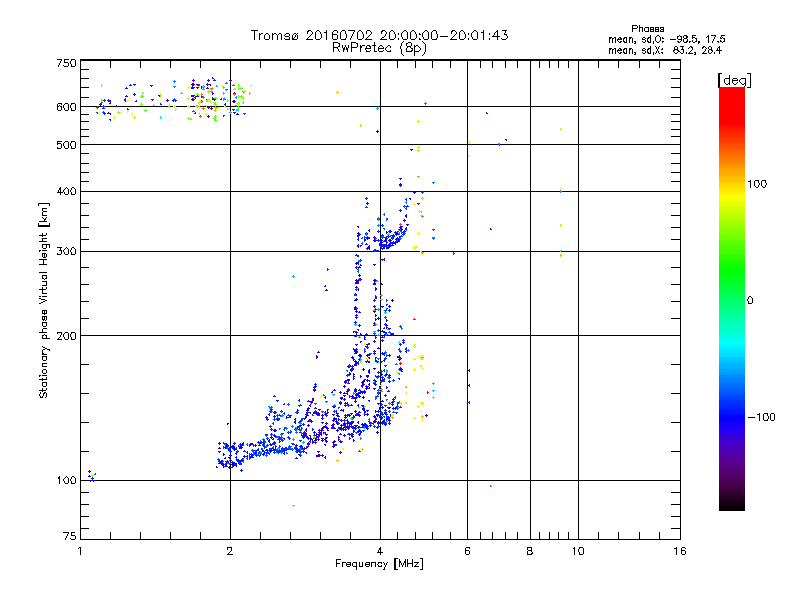This screenshot has height=600, width=800.
Task: Click the plot title "Tromsø 20160702 20:00:00-20:01:43"
Action: (379, 35)
